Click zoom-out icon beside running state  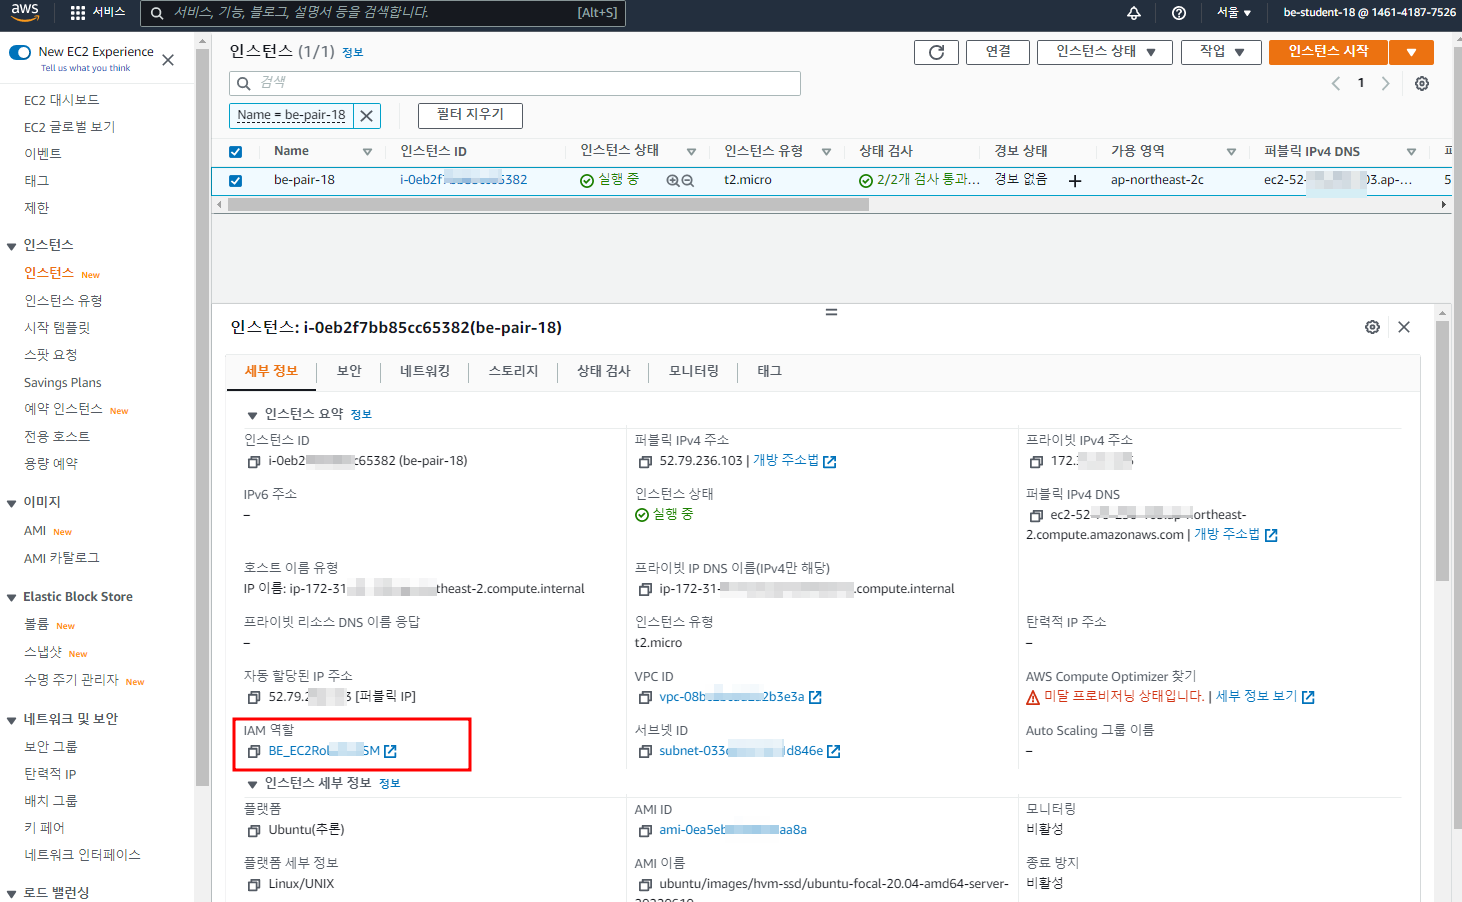[687, 181]
